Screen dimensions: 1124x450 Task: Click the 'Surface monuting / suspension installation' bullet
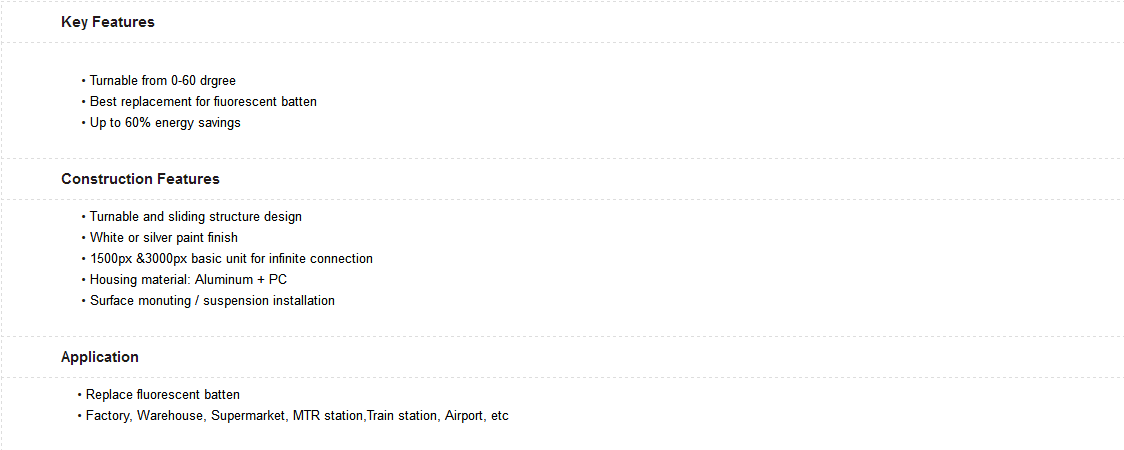pyautogui.click(x=212, y=300)
